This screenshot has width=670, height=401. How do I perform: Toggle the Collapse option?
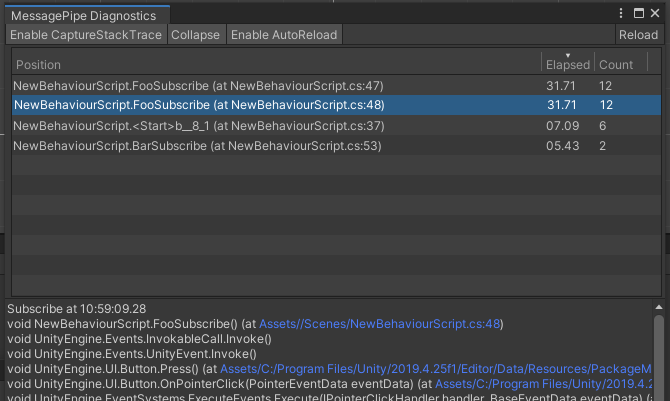pyautogui.click(x=195, y=35)
